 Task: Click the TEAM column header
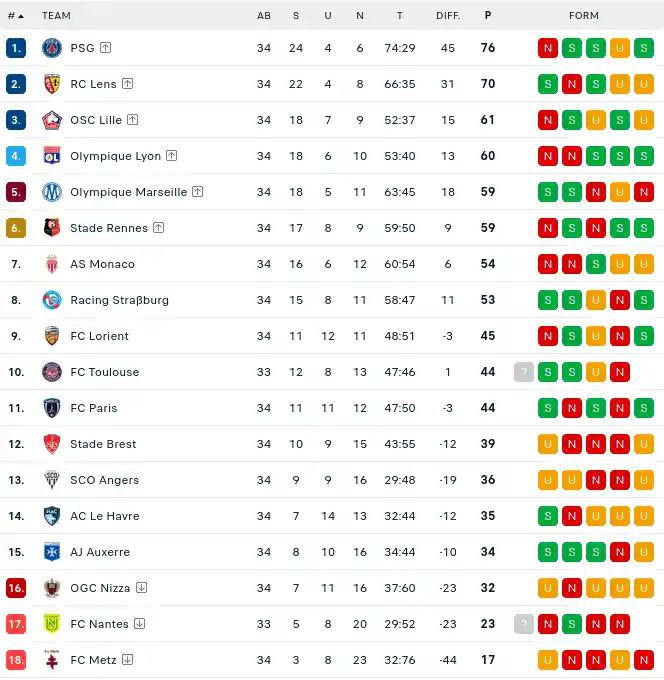point(56,16)
